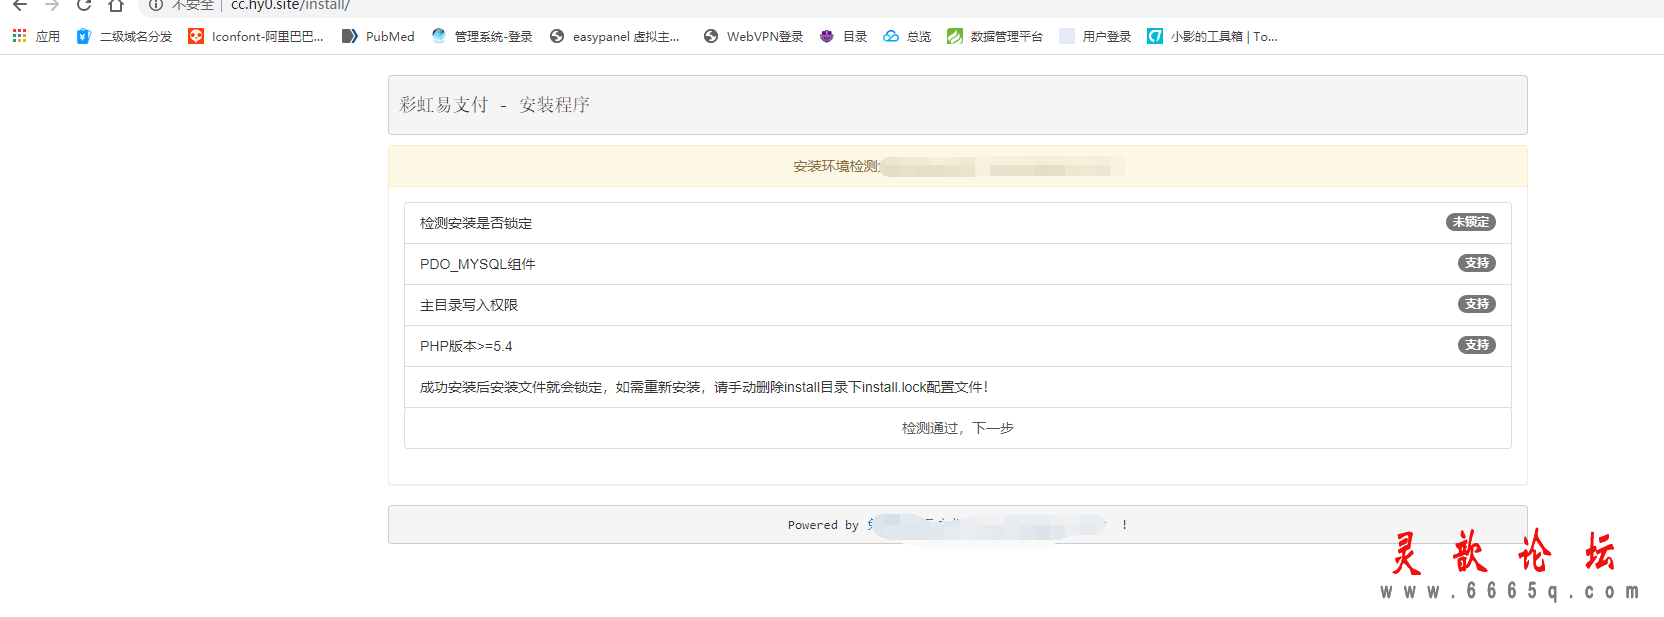Click the 未锁定 status badge
Image resolution: width=1664 pixels, height=617 pixels.
1470,222
